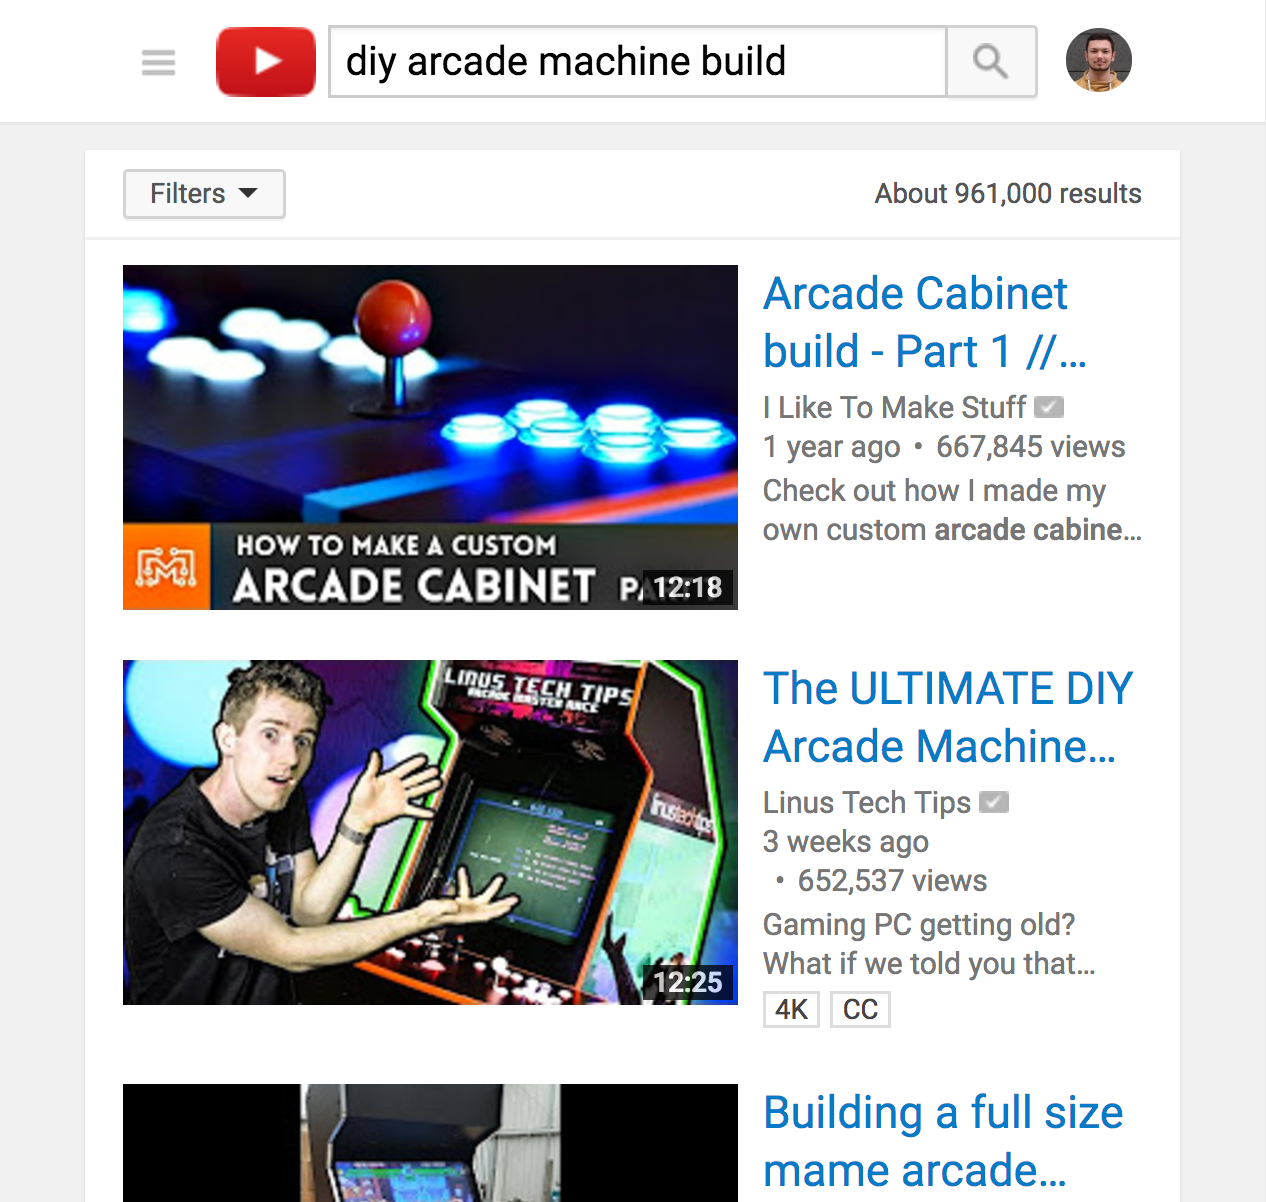Viewport: 1266px width, 1202px height.
Task: Open the I Like To Make Stuff channel
Action: click(x=893, y=407)
